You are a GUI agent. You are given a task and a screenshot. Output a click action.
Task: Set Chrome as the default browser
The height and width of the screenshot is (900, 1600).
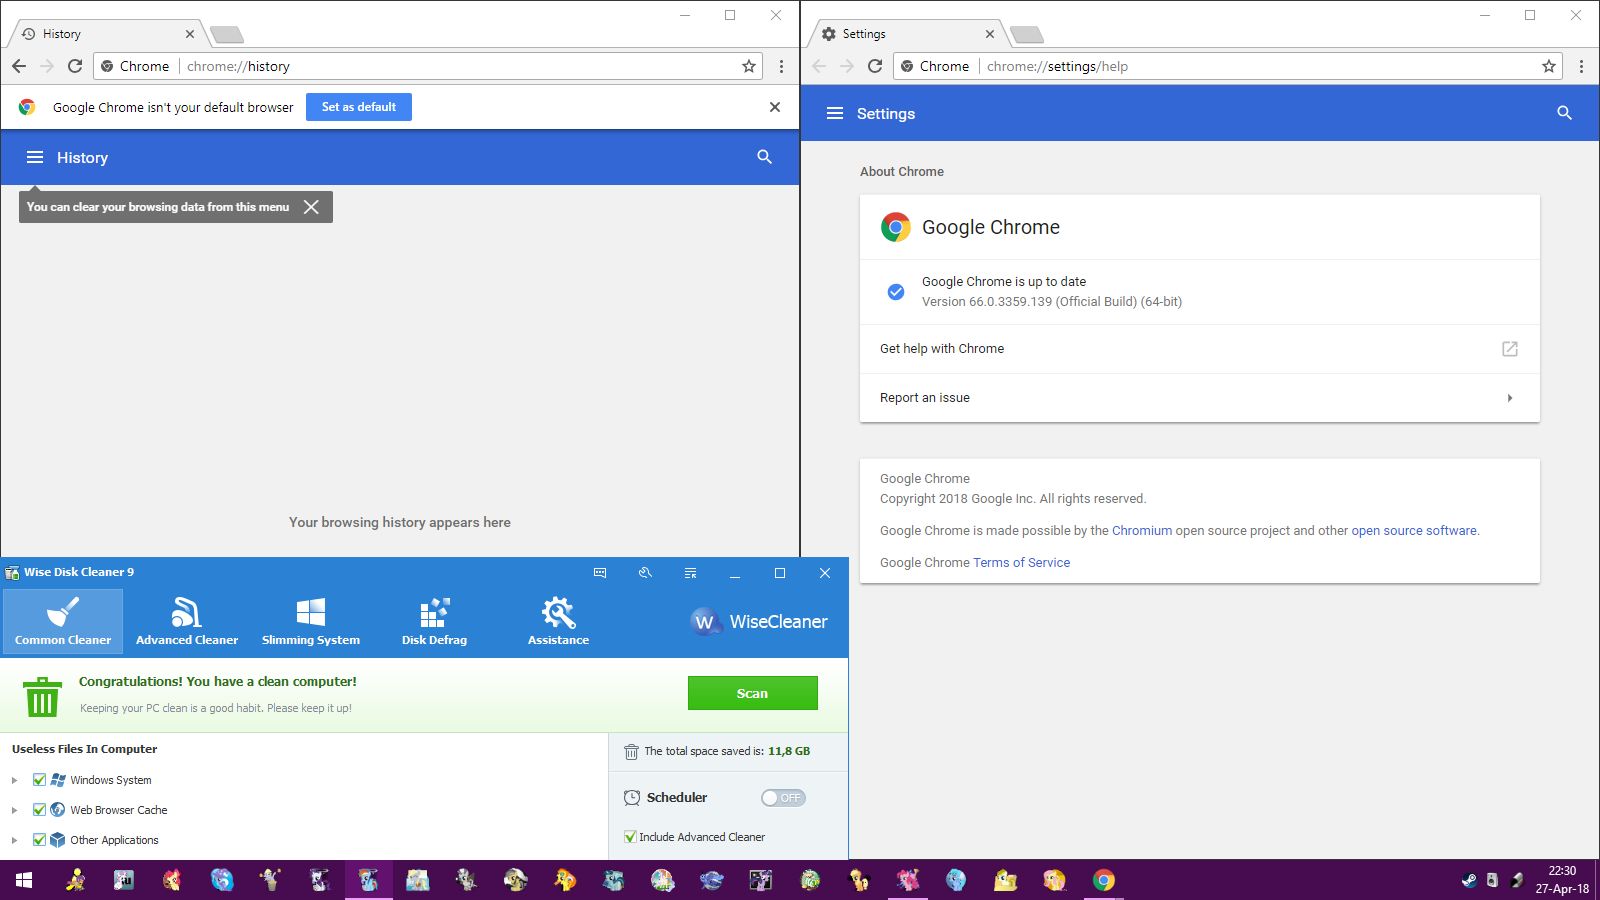359,107
